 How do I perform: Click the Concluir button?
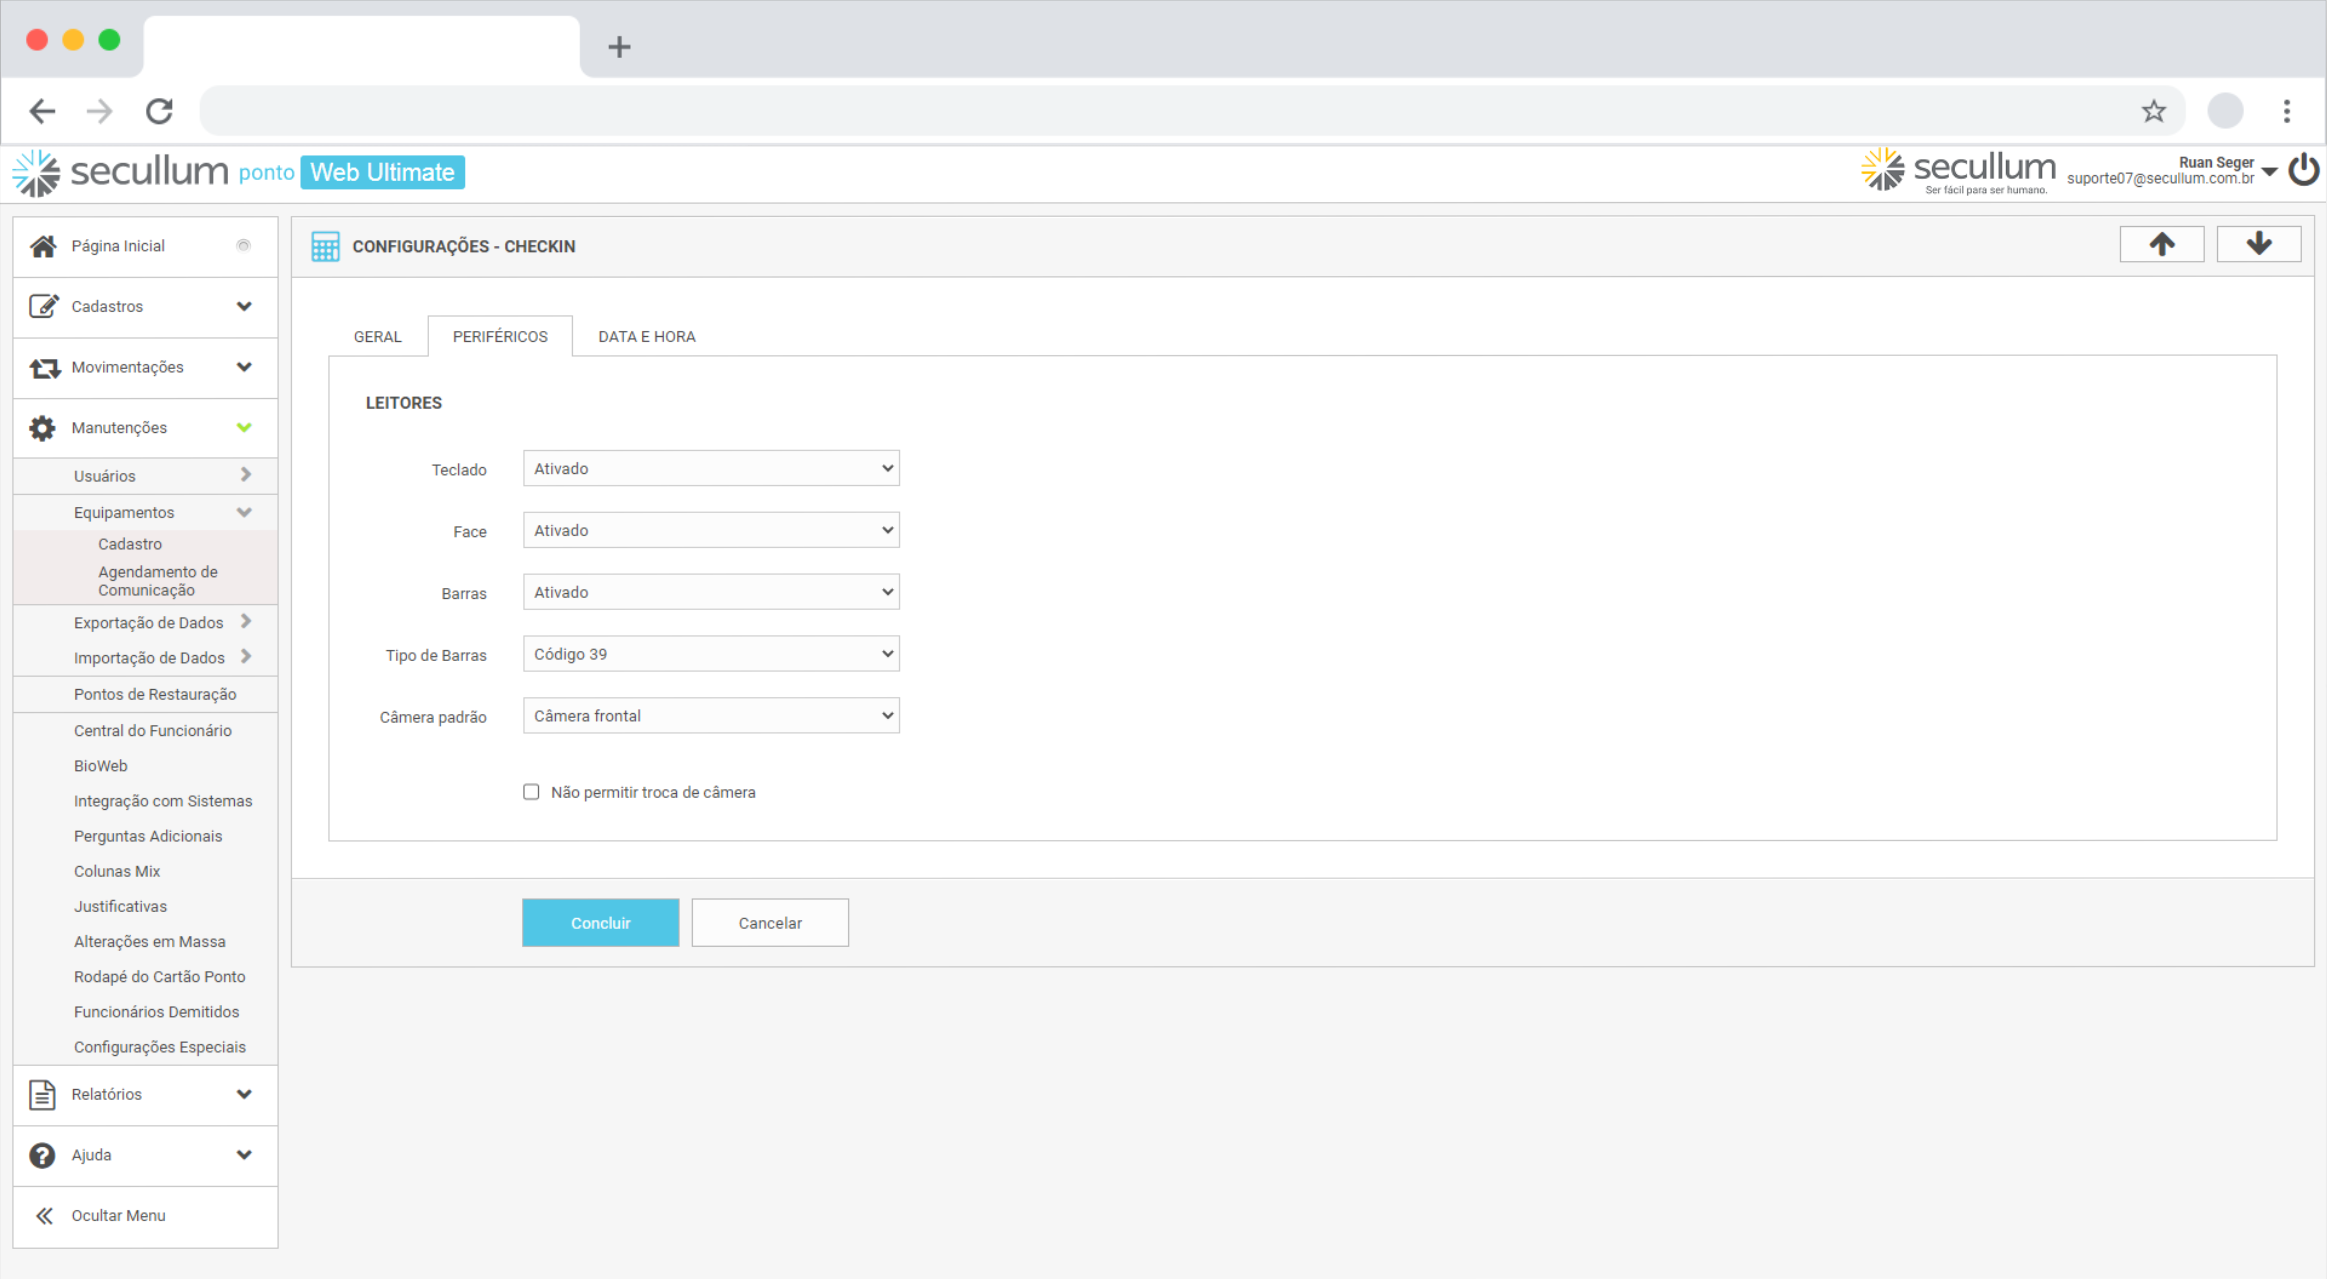600,923
